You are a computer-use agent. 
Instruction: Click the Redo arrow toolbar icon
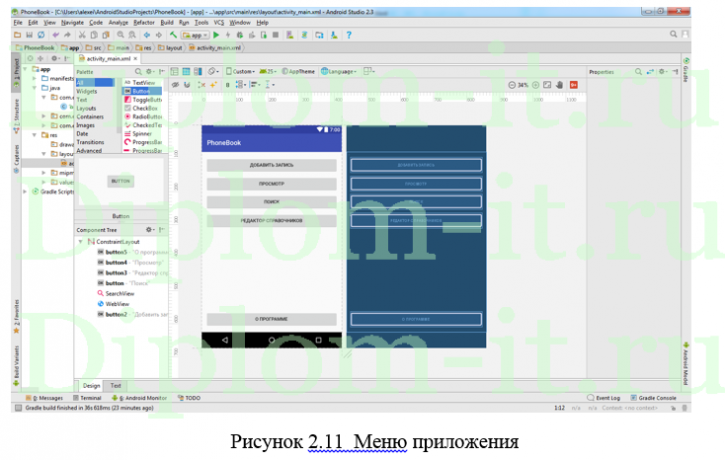(x=68, y=35)
